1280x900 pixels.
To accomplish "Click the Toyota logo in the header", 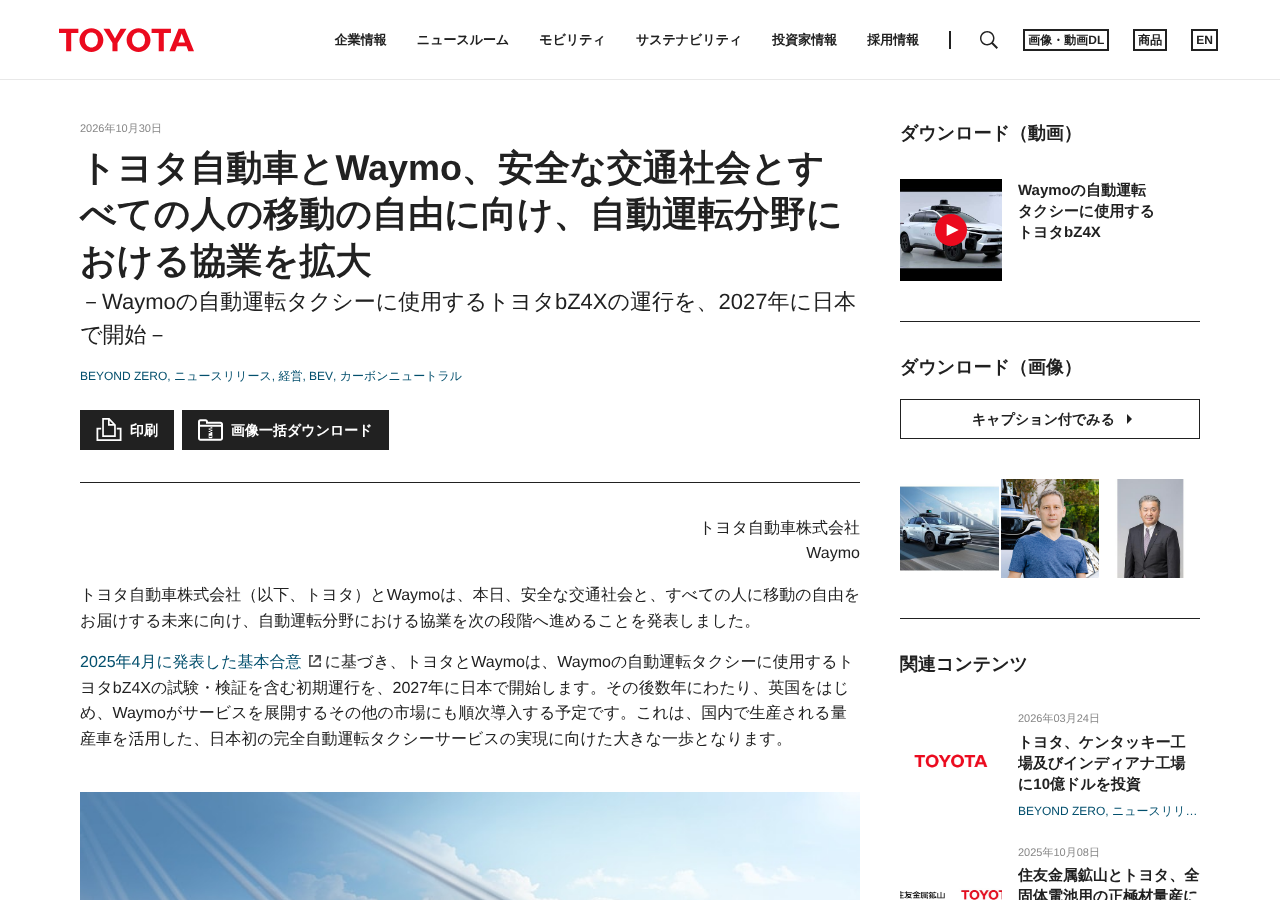I will click(126, 40).
